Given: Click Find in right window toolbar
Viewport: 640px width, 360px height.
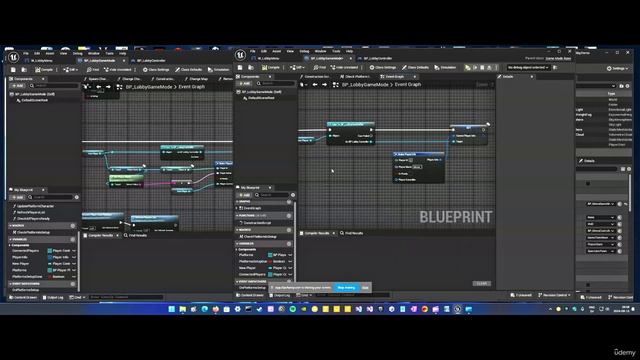Looking at the screenshot, I should coord(320,67).
